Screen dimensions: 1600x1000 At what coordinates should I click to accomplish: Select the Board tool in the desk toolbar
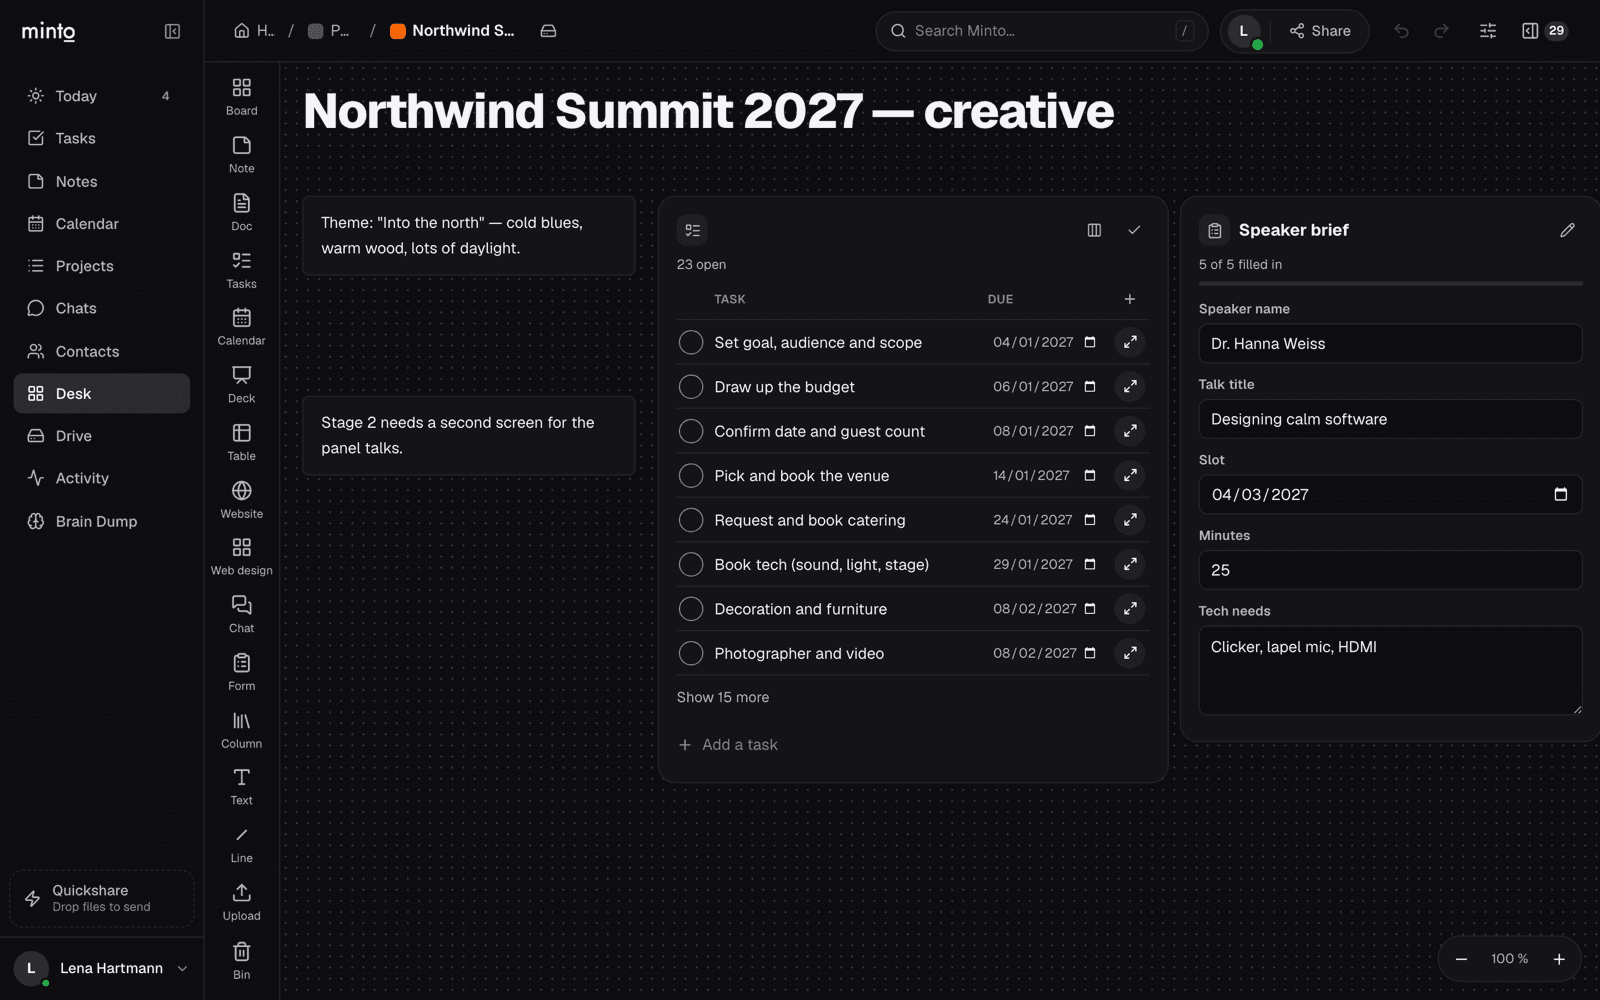[241, 97]
